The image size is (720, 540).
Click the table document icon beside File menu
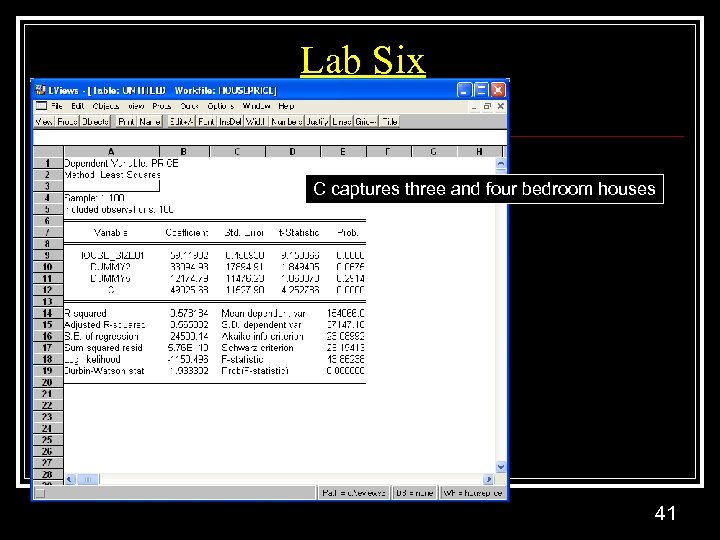pos(41,106)
